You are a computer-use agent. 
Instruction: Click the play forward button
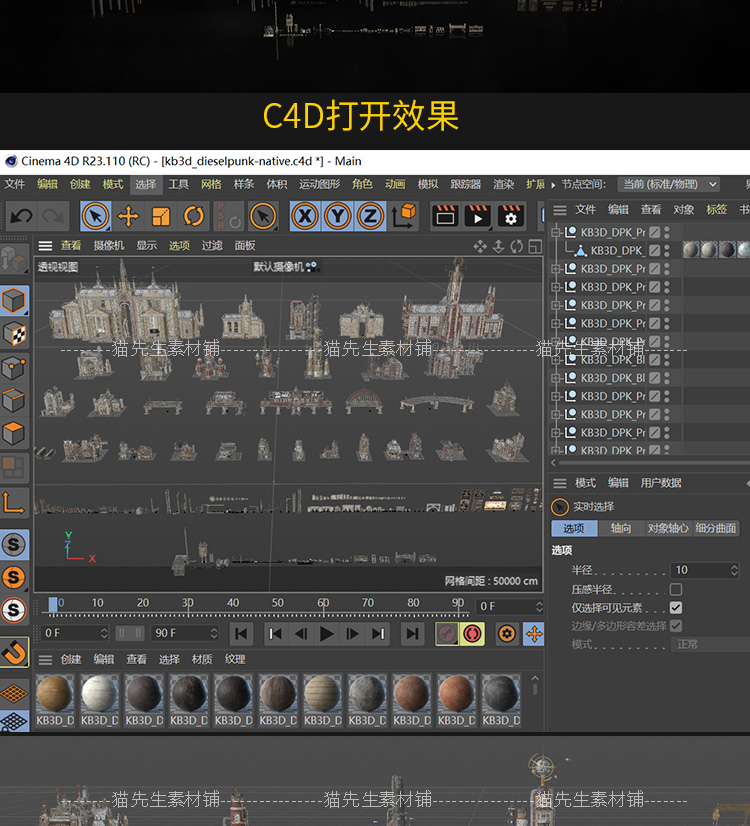327,634
